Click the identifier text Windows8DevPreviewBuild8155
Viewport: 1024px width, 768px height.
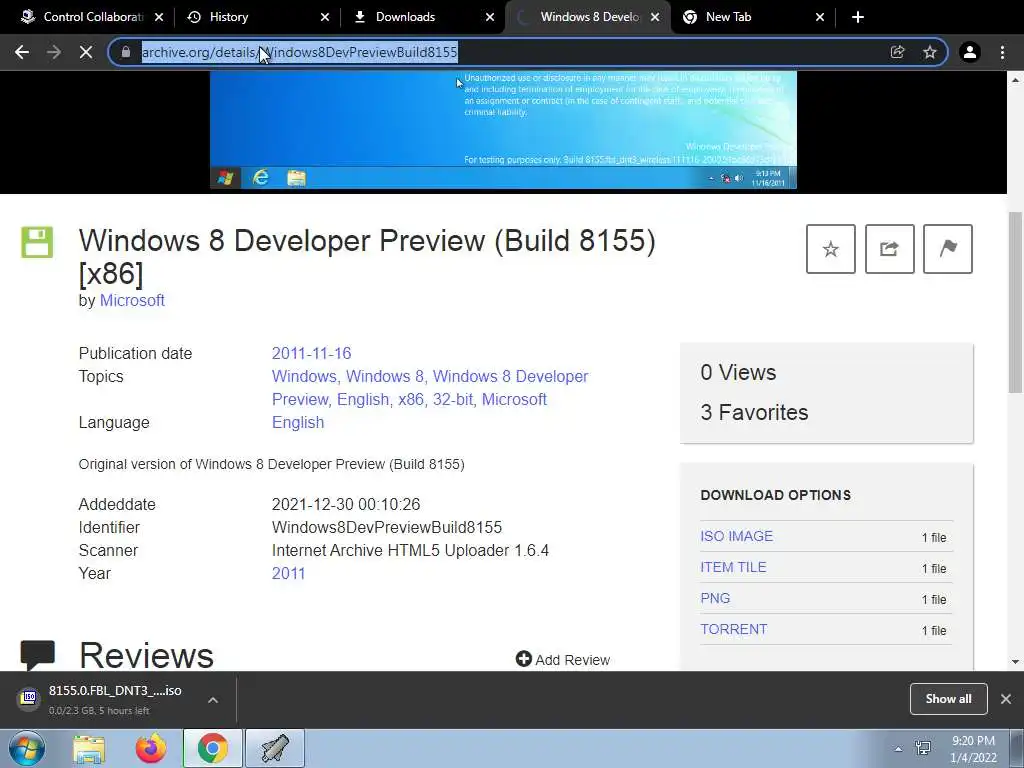387,528
